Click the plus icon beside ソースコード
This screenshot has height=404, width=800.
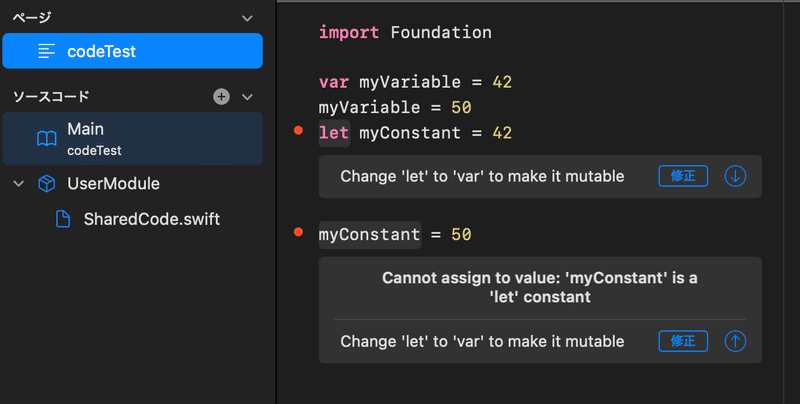[221, 97]
